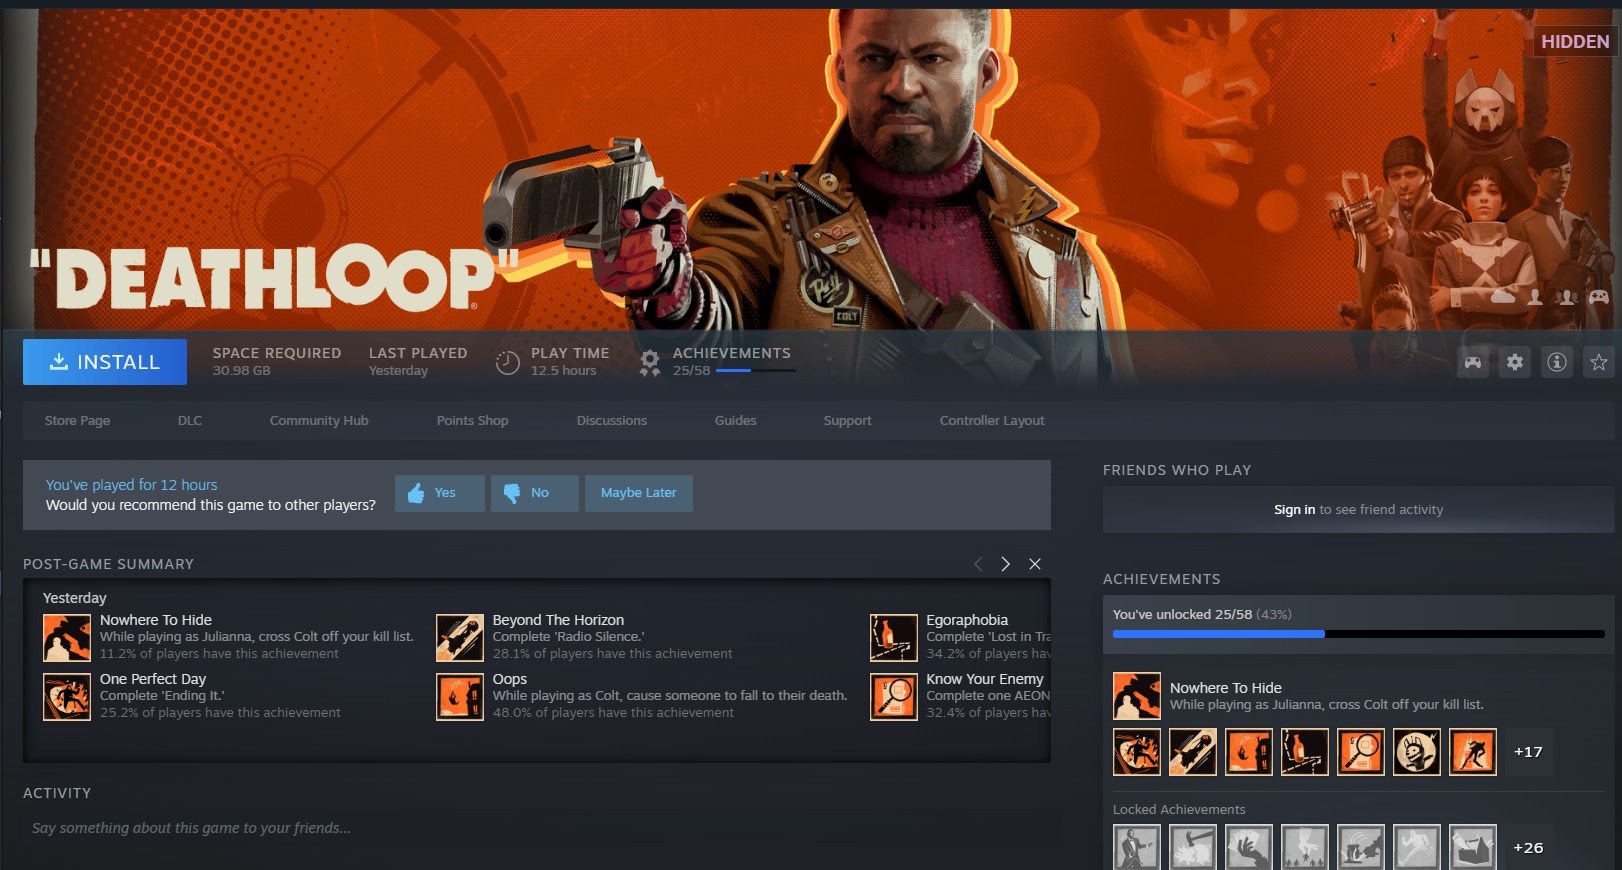The height and width of the screenshot is (870, 1622).
Task: Recommend the game with Yes thumbs-up
Action: pos(440,493)
